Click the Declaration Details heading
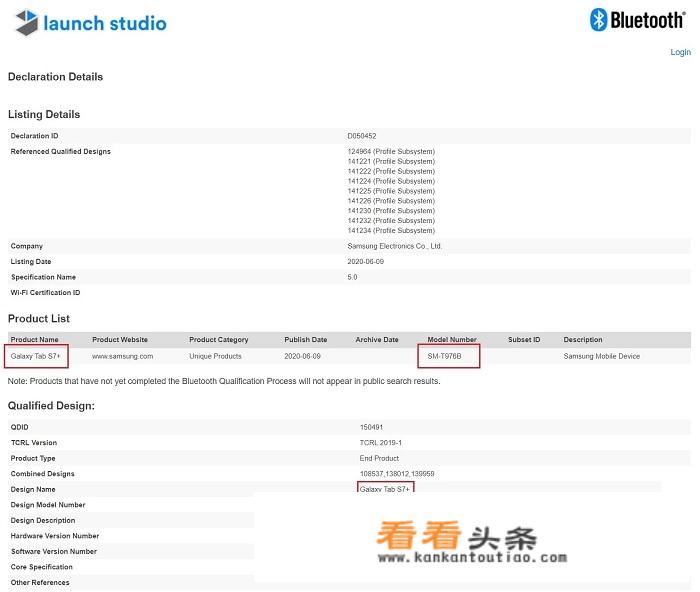The height and width of the screenshot is (592, 700). pyautogui.click(x=55, y=77)
